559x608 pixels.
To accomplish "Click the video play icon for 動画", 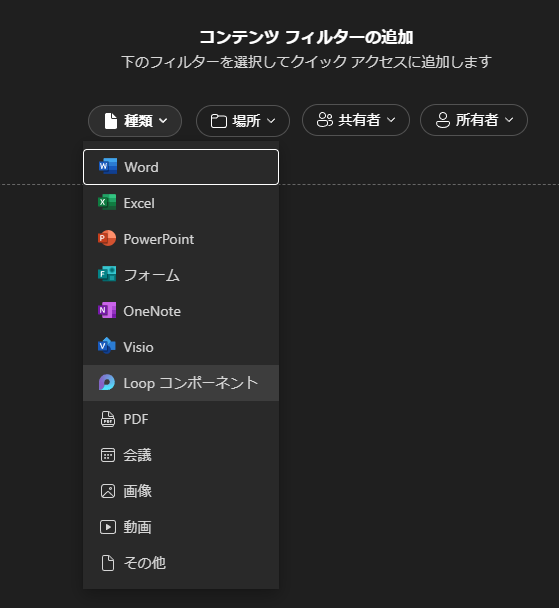I will pos(108,527).
